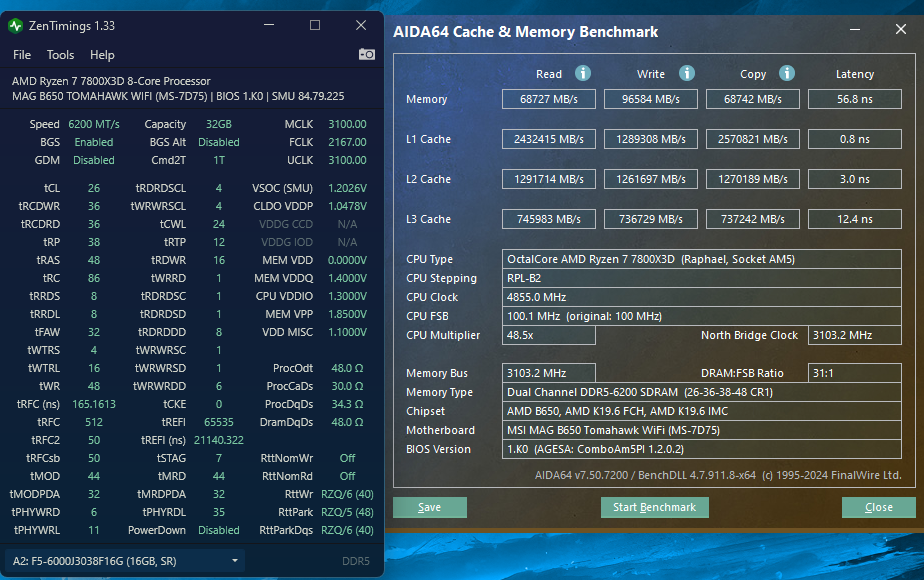Click the ZenTimings app logo icon
924x580 pixels.
[15, 26]
